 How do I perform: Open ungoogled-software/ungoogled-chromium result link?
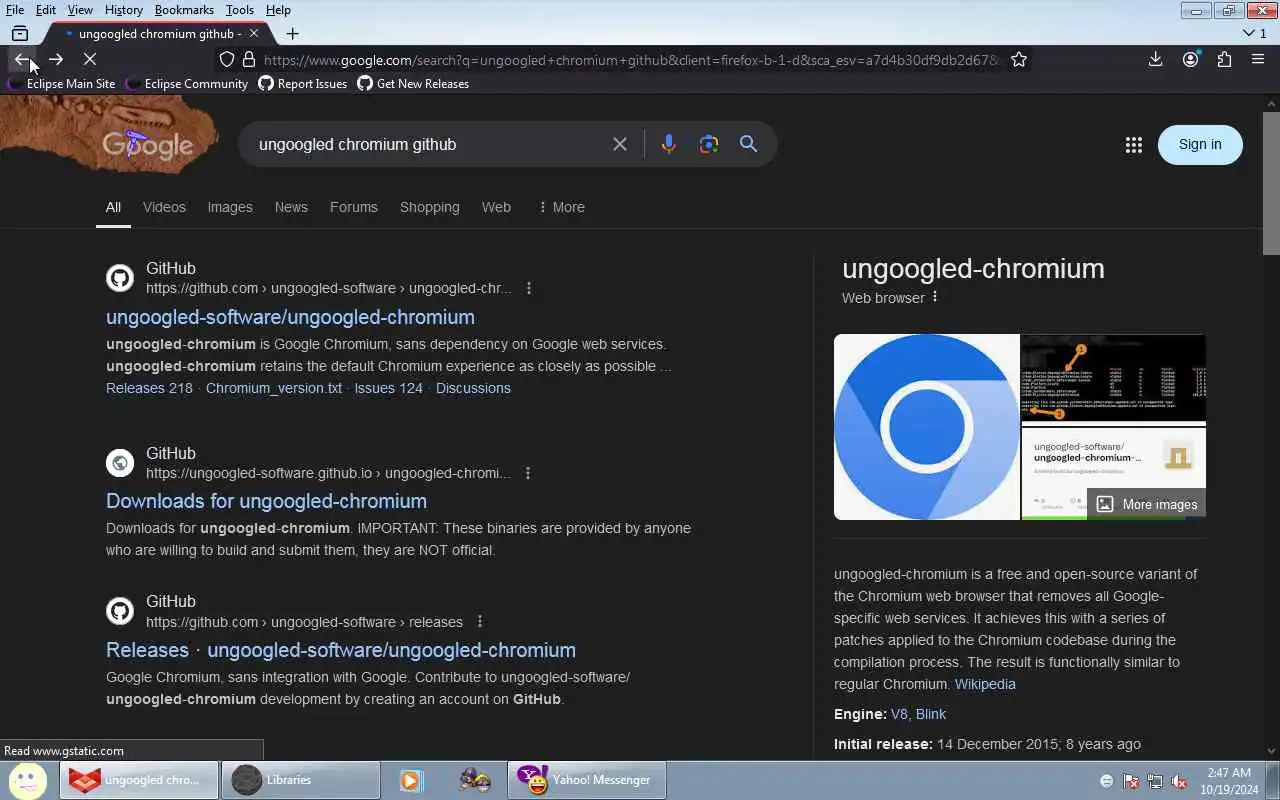tap(290, 317)
